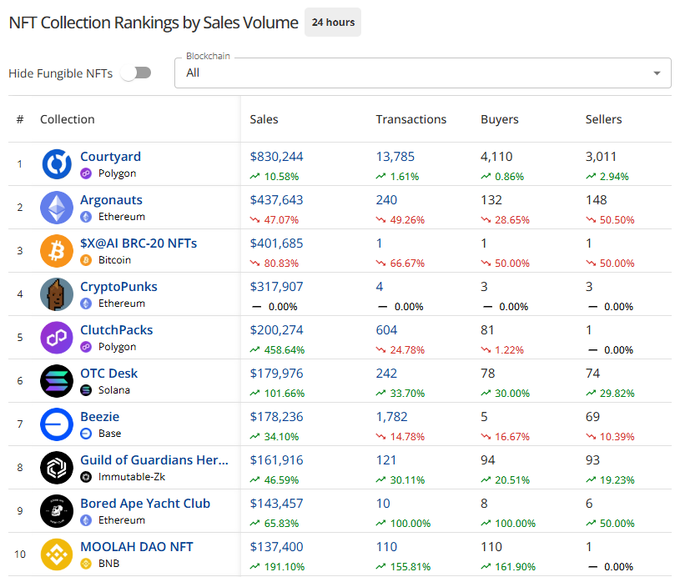Click $X@AI sales change 80.83%
This screenshot has width=680, height=577.
281,263
